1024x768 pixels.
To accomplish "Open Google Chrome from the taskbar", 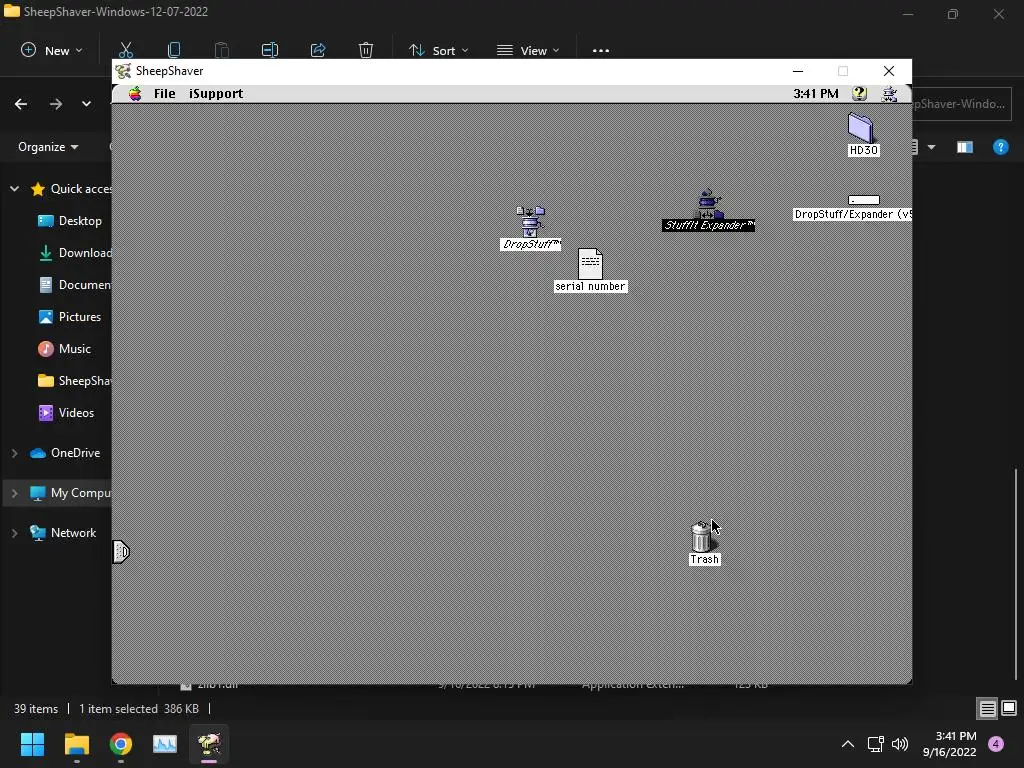I will (x=121, y=744).
